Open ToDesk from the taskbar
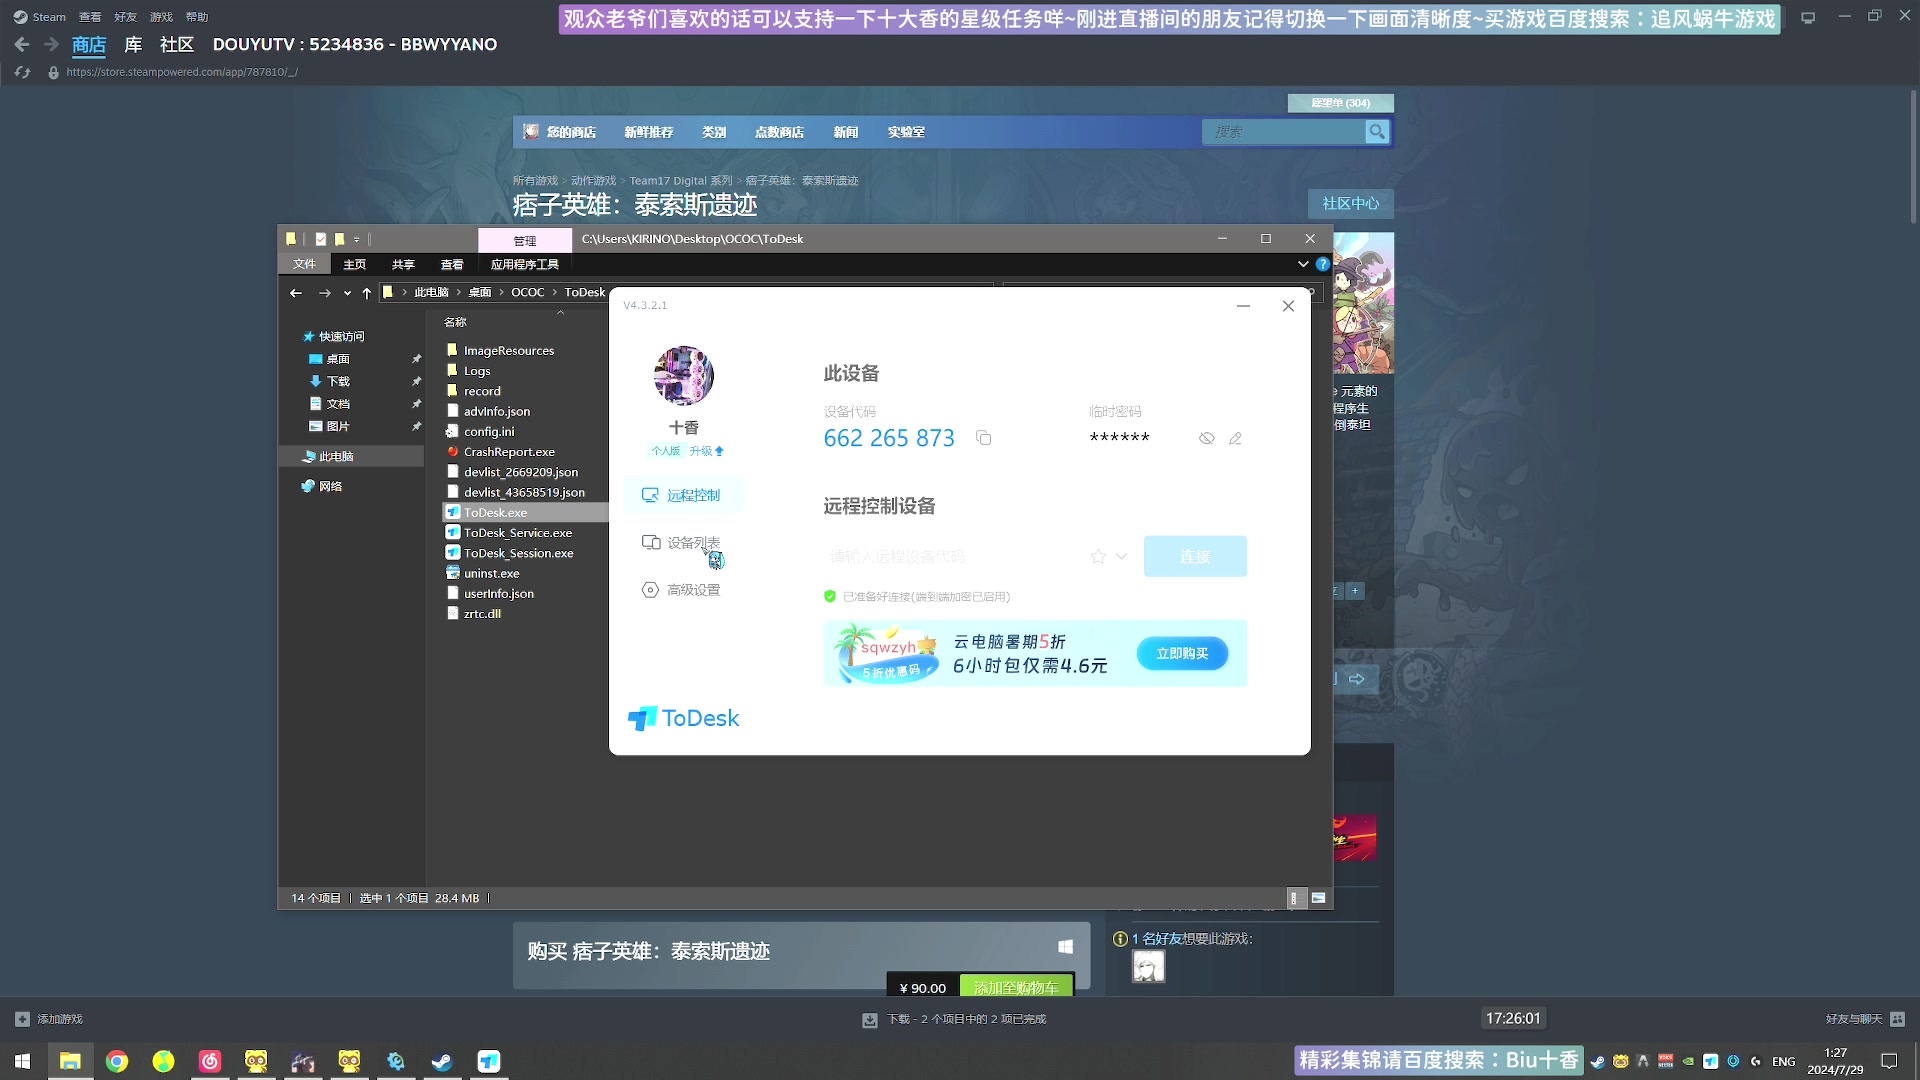Viewport: 1920px width, 1080px height. point(489,1061)
